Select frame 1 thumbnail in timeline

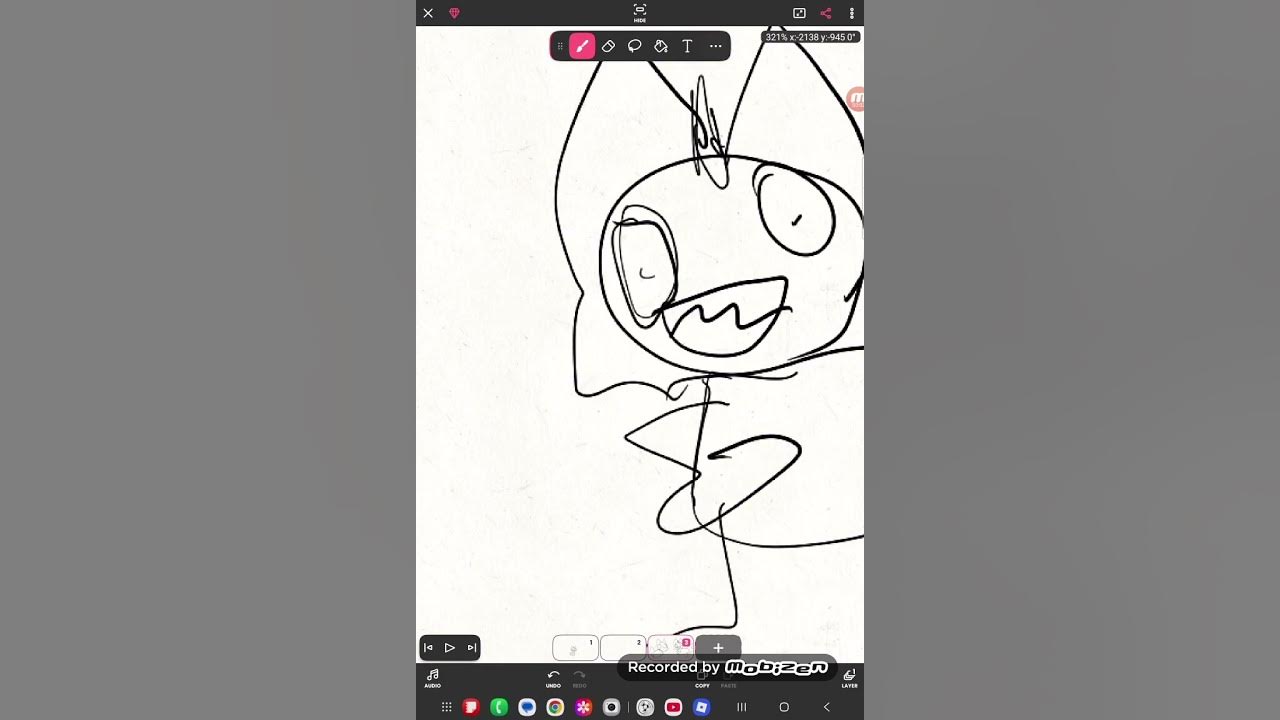point(575,648)
